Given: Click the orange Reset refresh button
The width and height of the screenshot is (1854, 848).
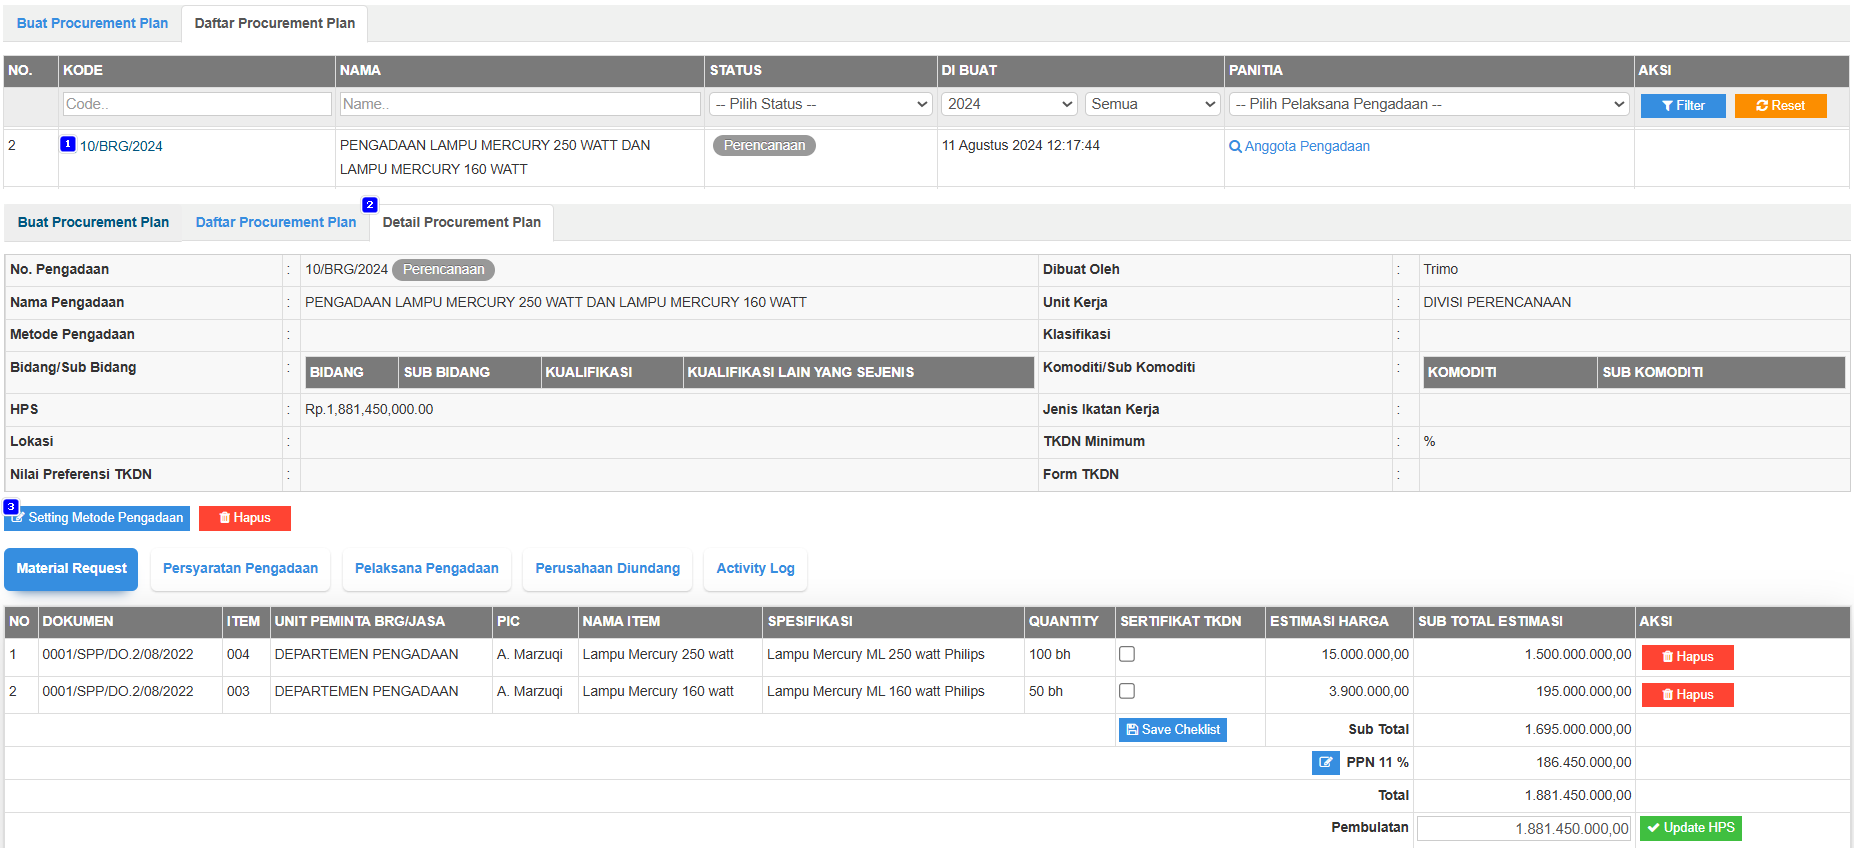Looking at the screenshot, I should pos(1780,106).
